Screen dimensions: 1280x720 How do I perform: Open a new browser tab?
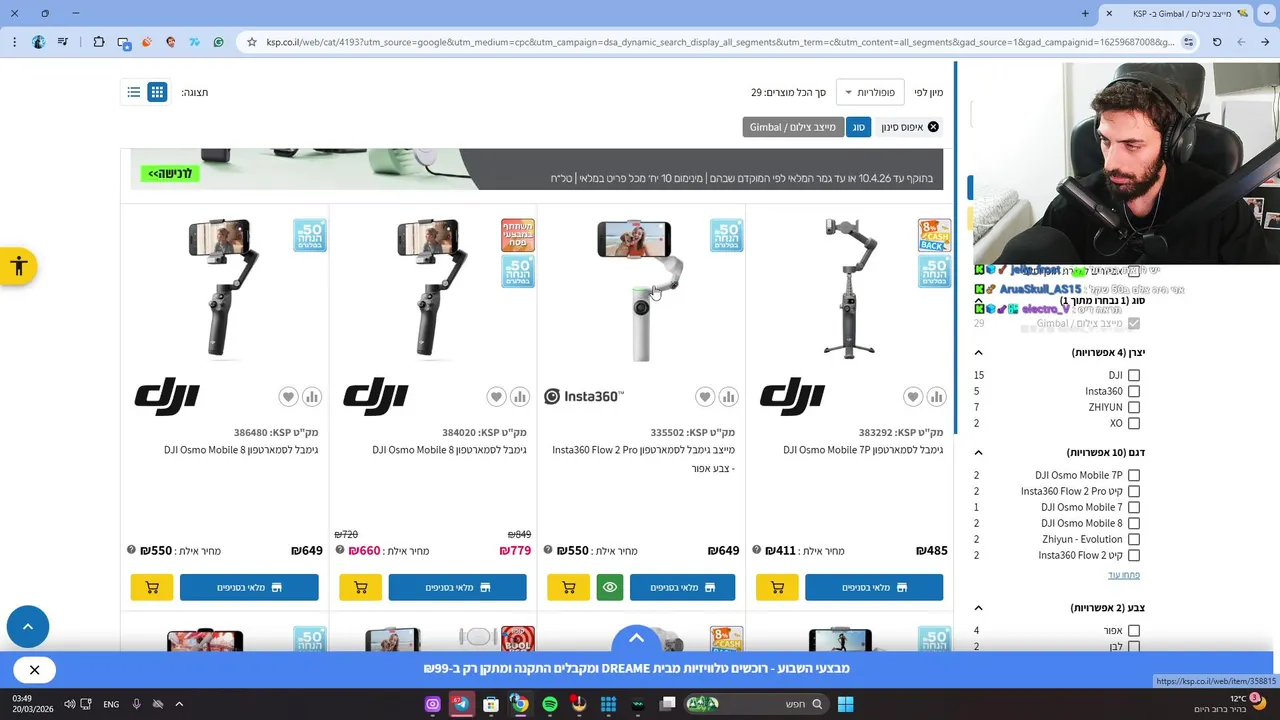pyautogui.click(x=1085, y=13)
